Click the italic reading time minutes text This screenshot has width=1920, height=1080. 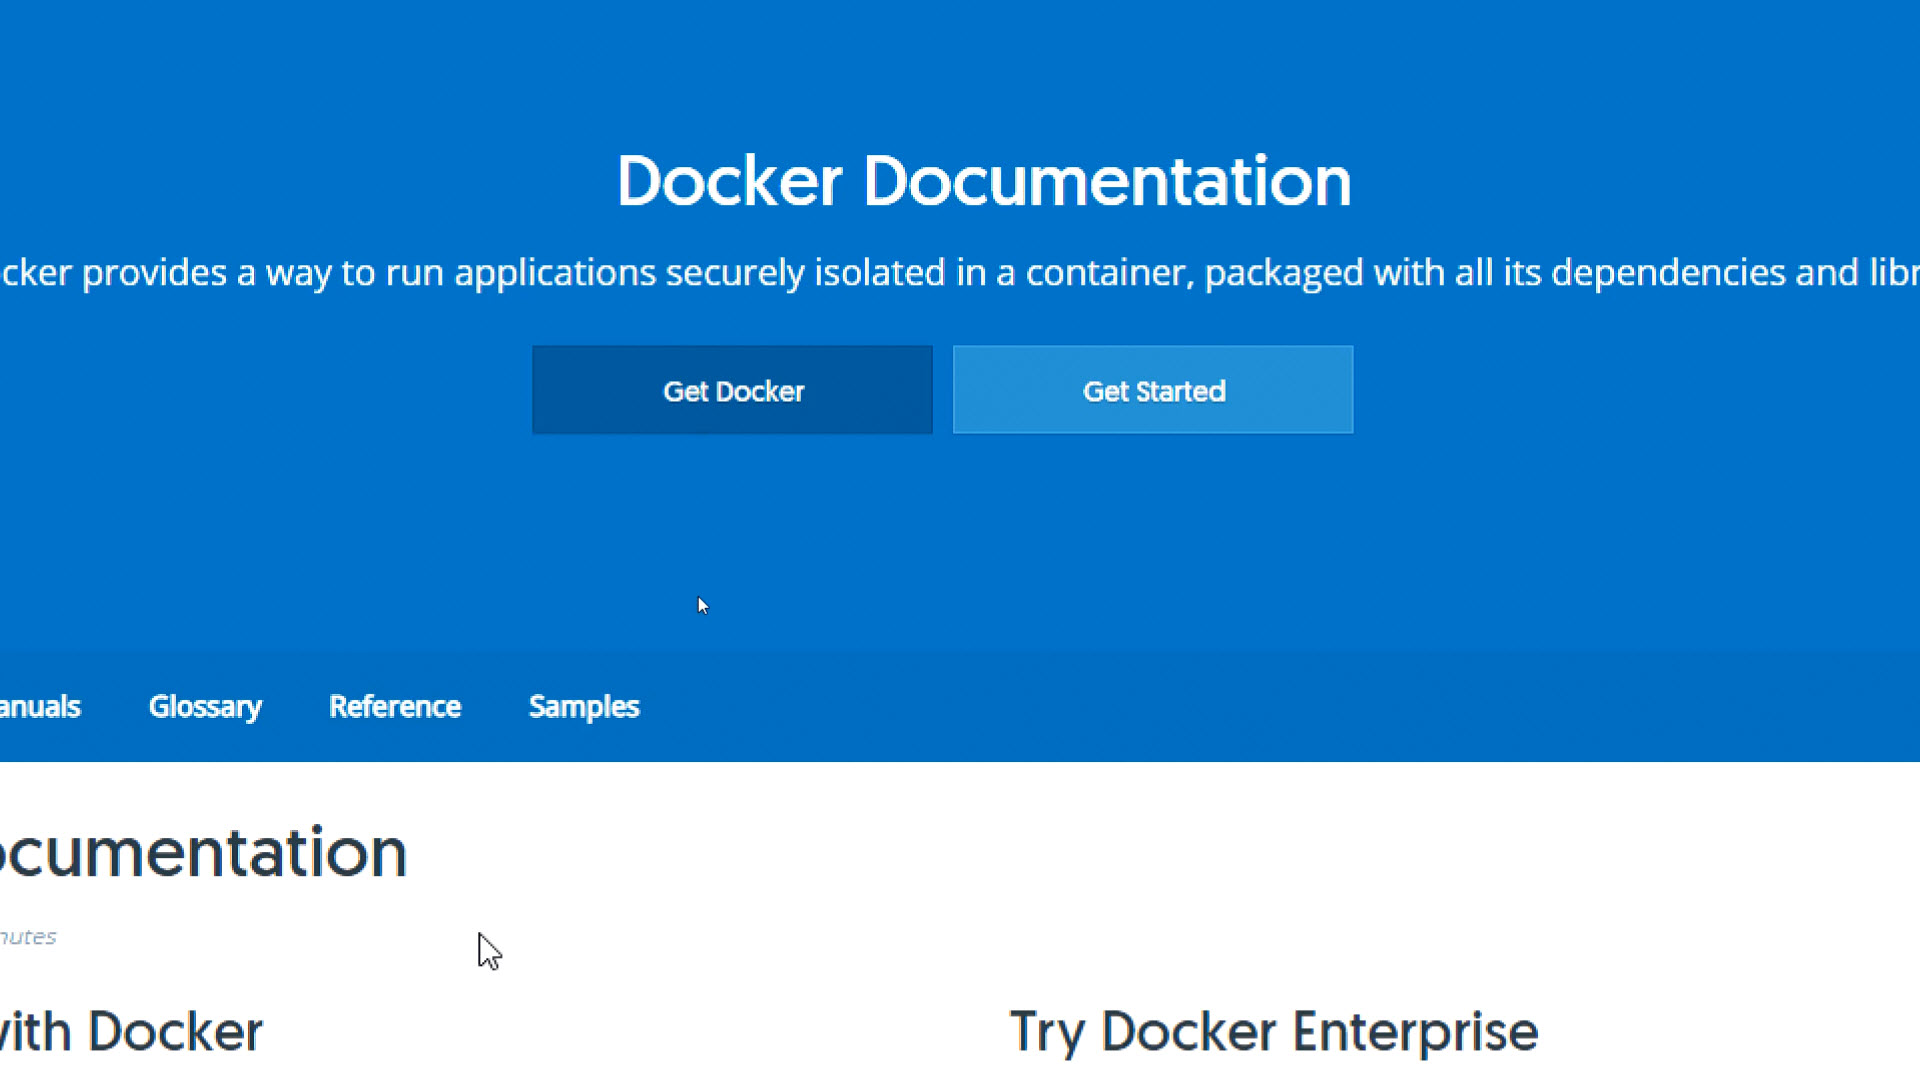28,937
